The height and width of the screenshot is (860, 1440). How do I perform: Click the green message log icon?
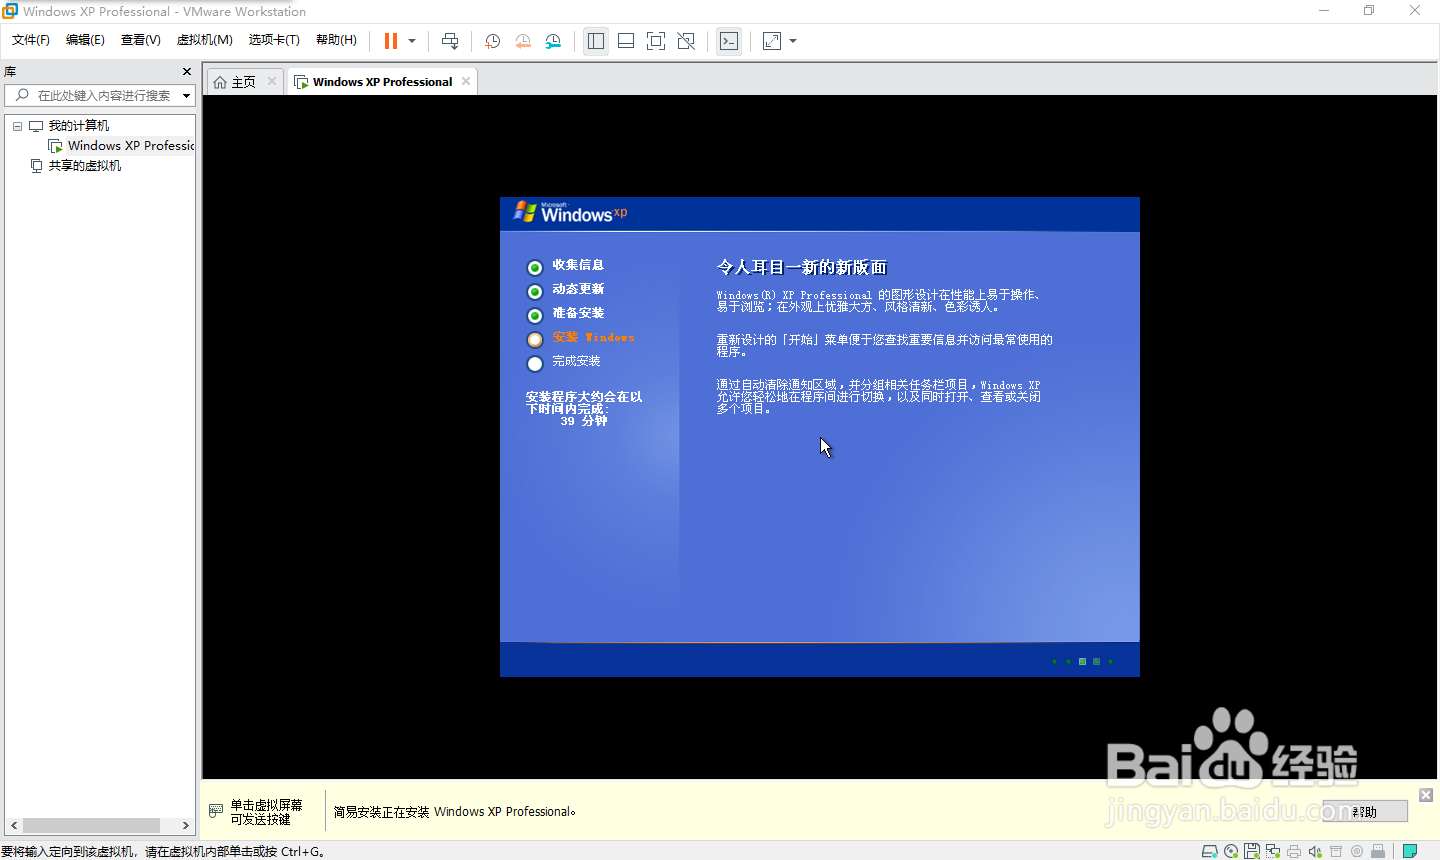tap(1410, 851)
